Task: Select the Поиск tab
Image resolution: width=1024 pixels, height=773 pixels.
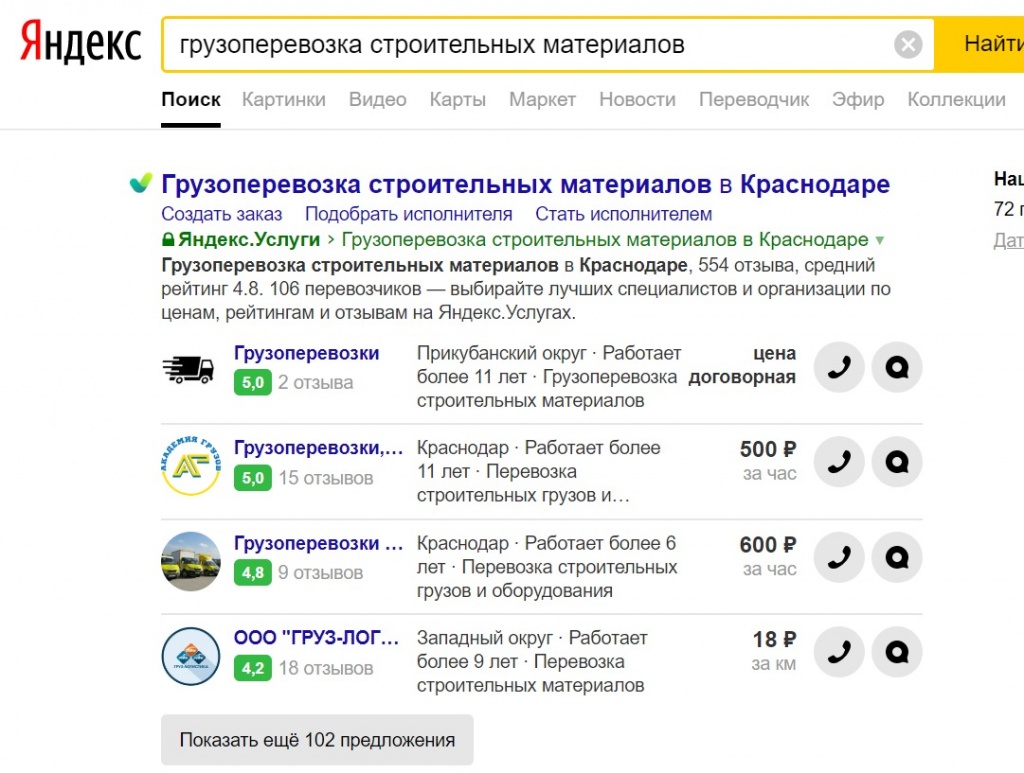Action: [191, 99]
